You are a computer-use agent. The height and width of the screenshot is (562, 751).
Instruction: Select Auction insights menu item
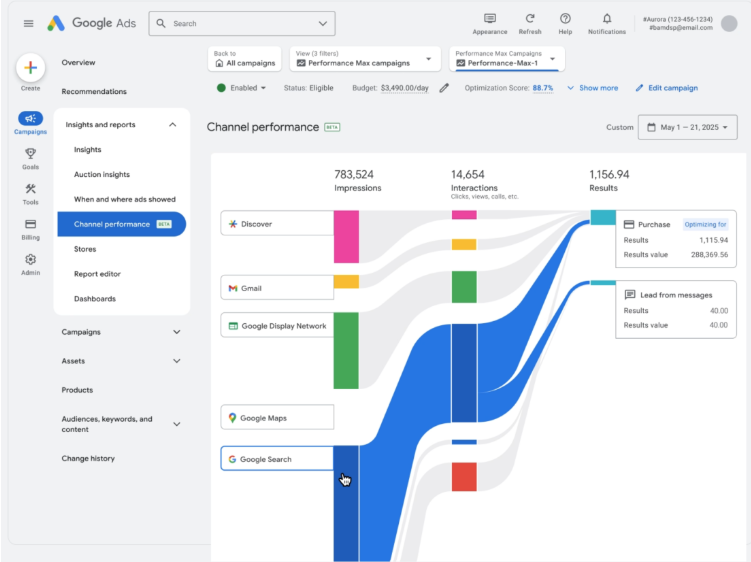coord(102,174)
